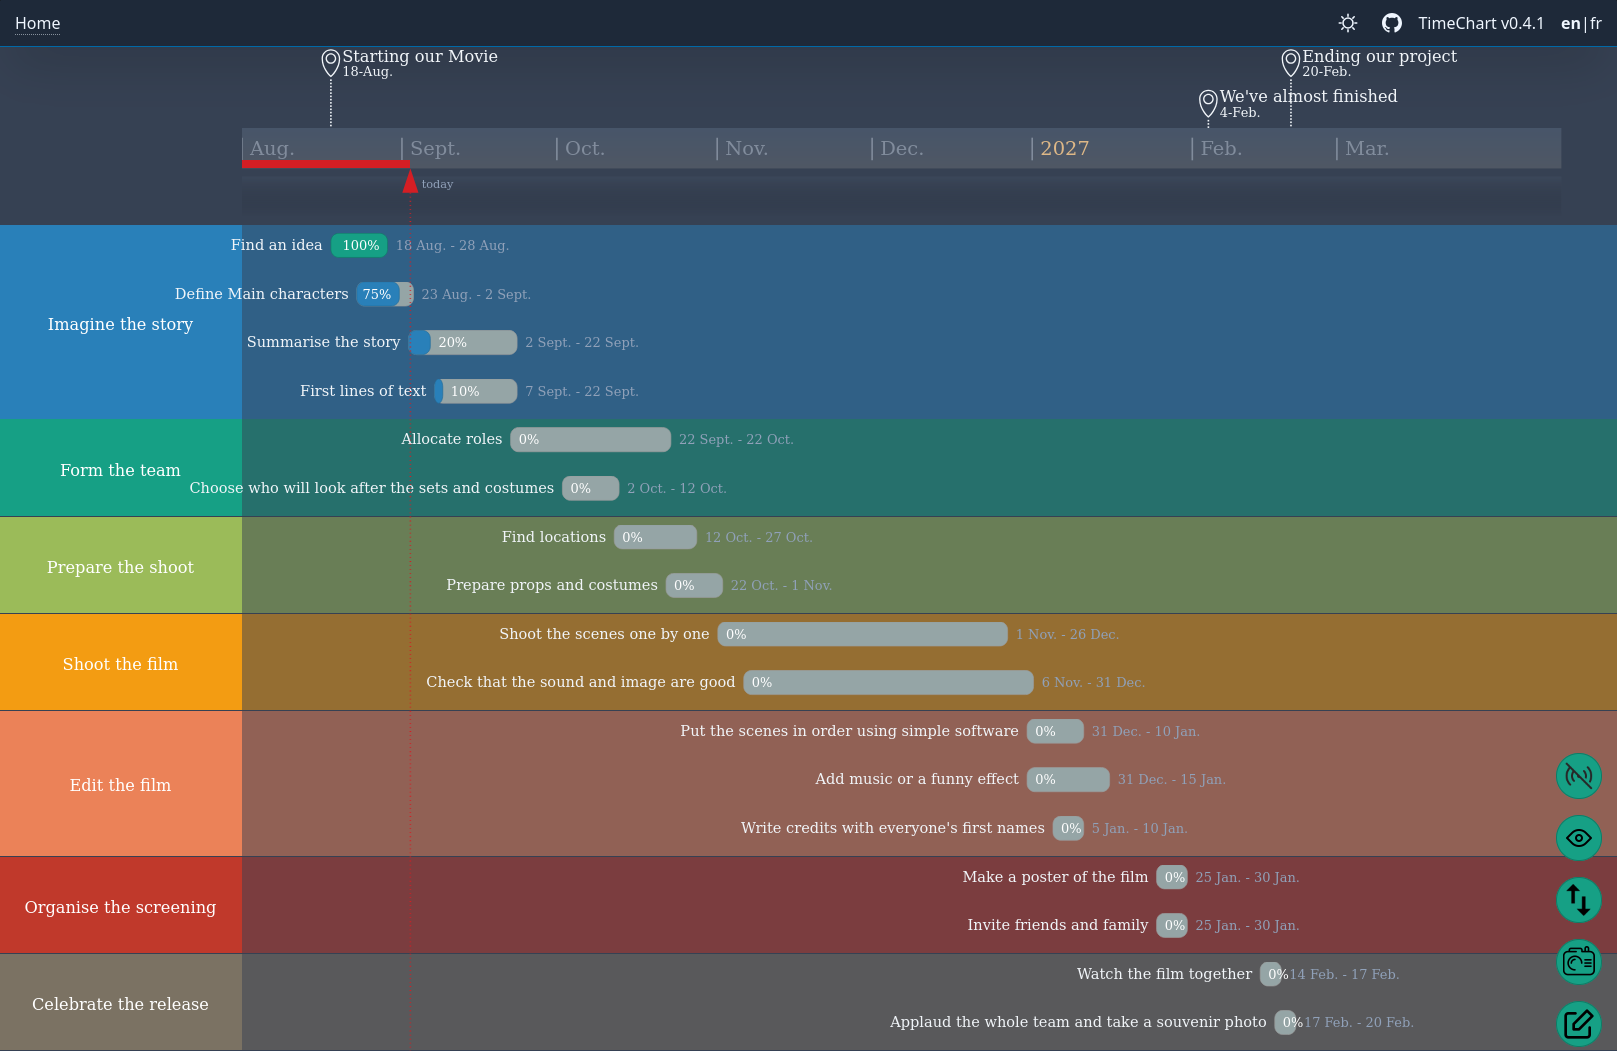Click the red today triangle marker
The height and width of the screenshot is (1051, 1617).
410,182
